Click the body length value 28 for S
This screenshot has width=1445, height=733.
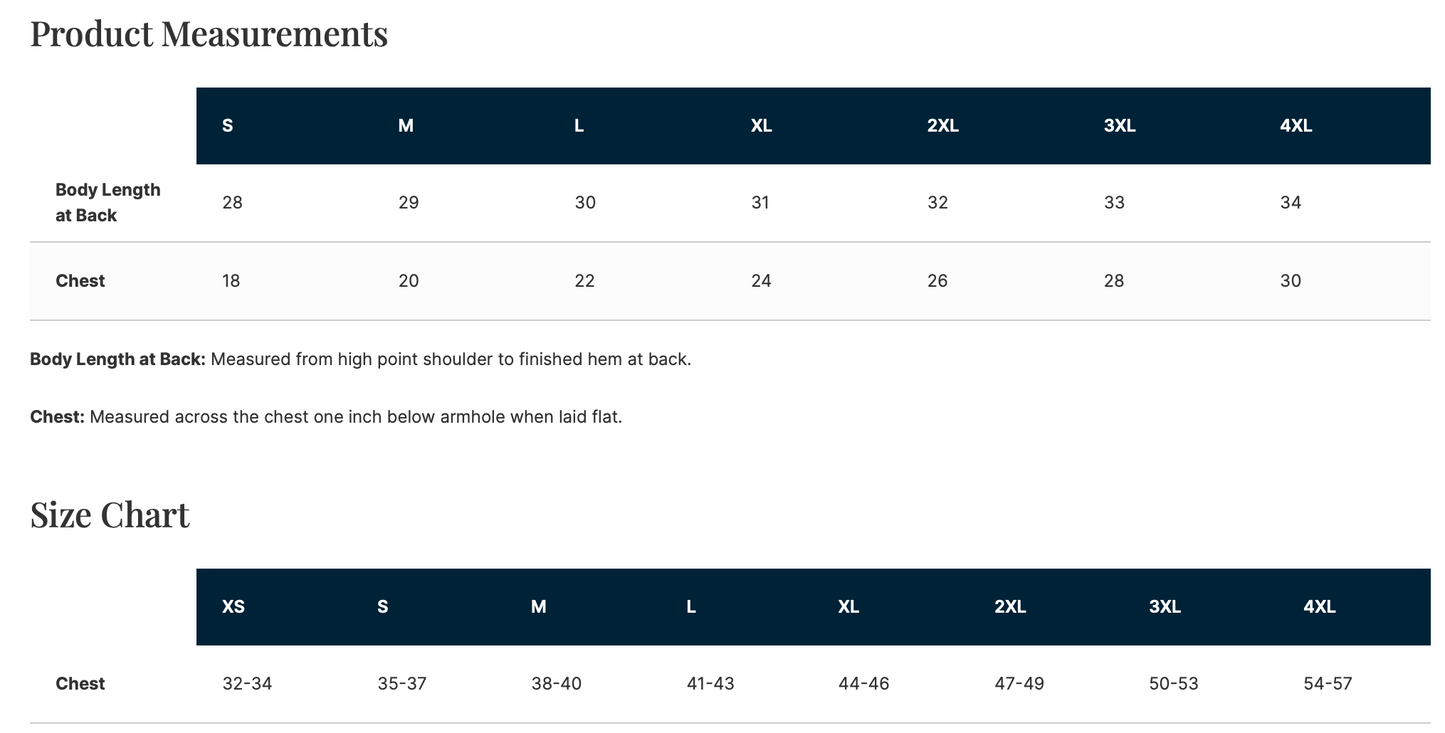pyautogui.click(x=232, y=203)
